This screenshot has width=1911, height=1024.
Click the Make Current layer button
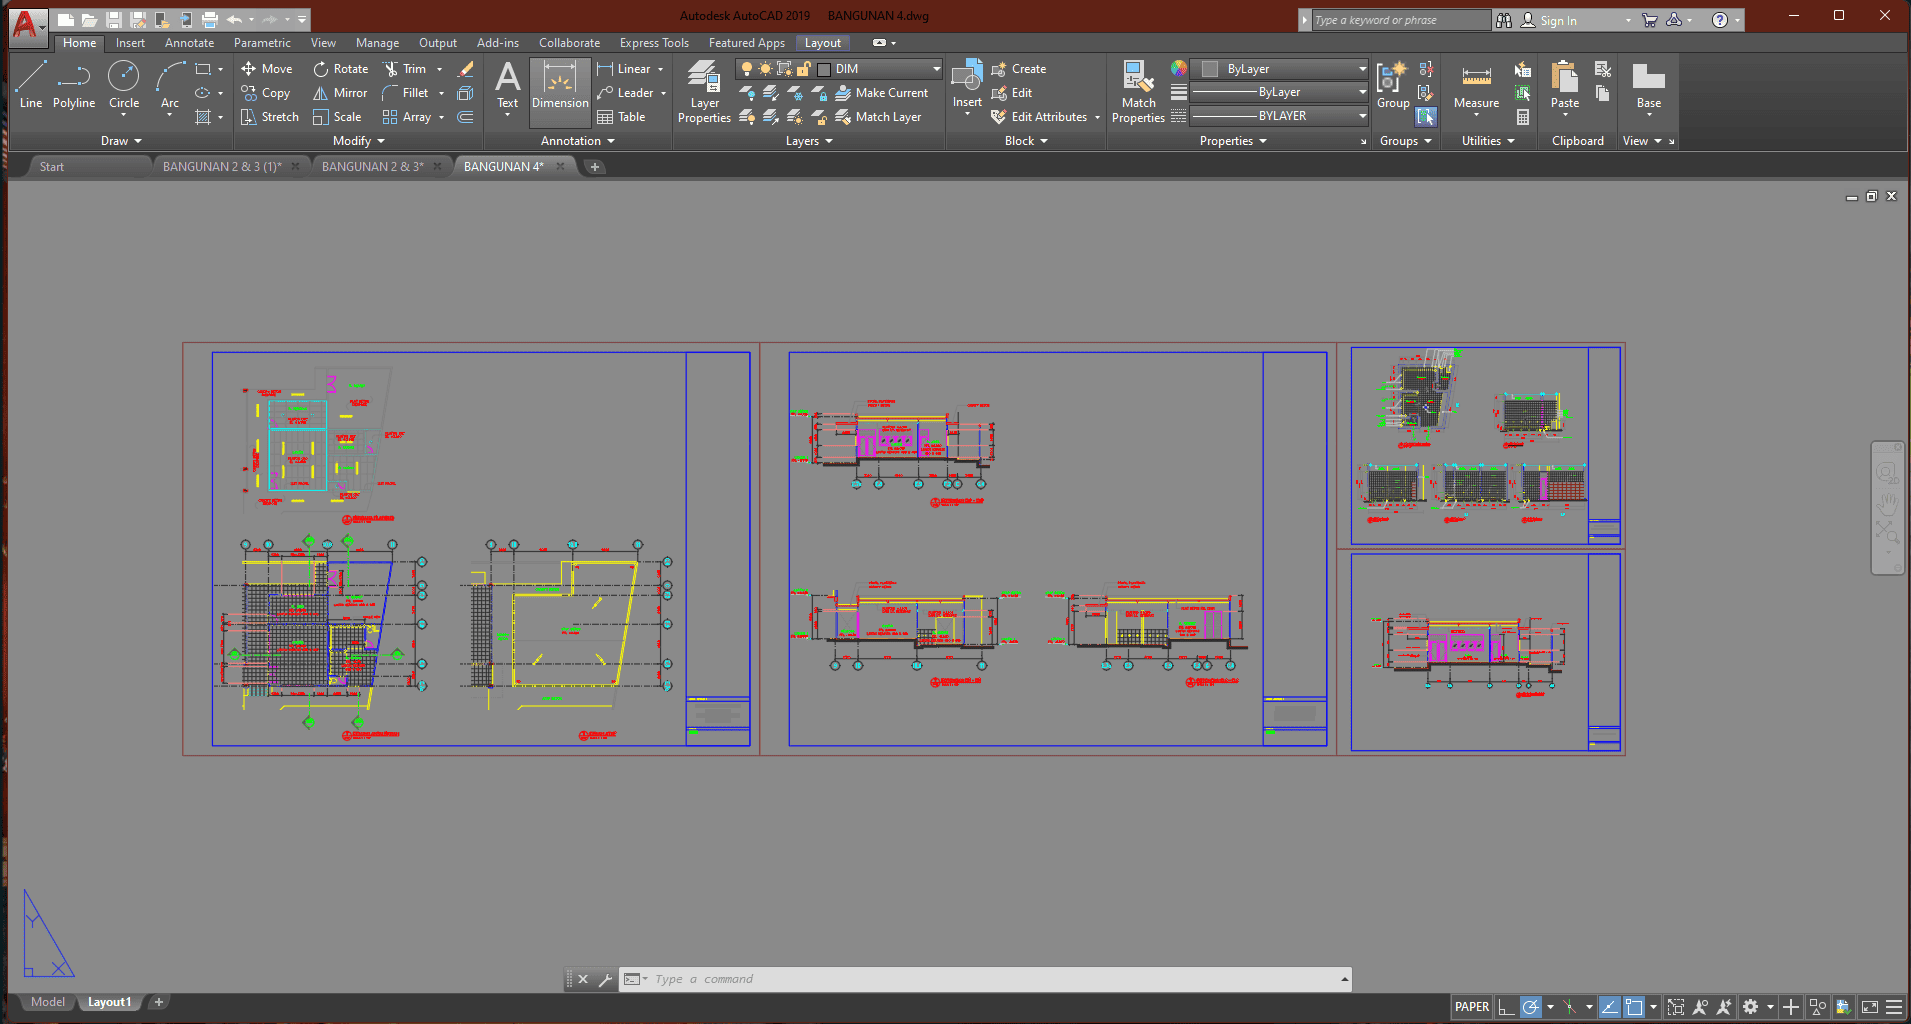click(x=882, y=93)
